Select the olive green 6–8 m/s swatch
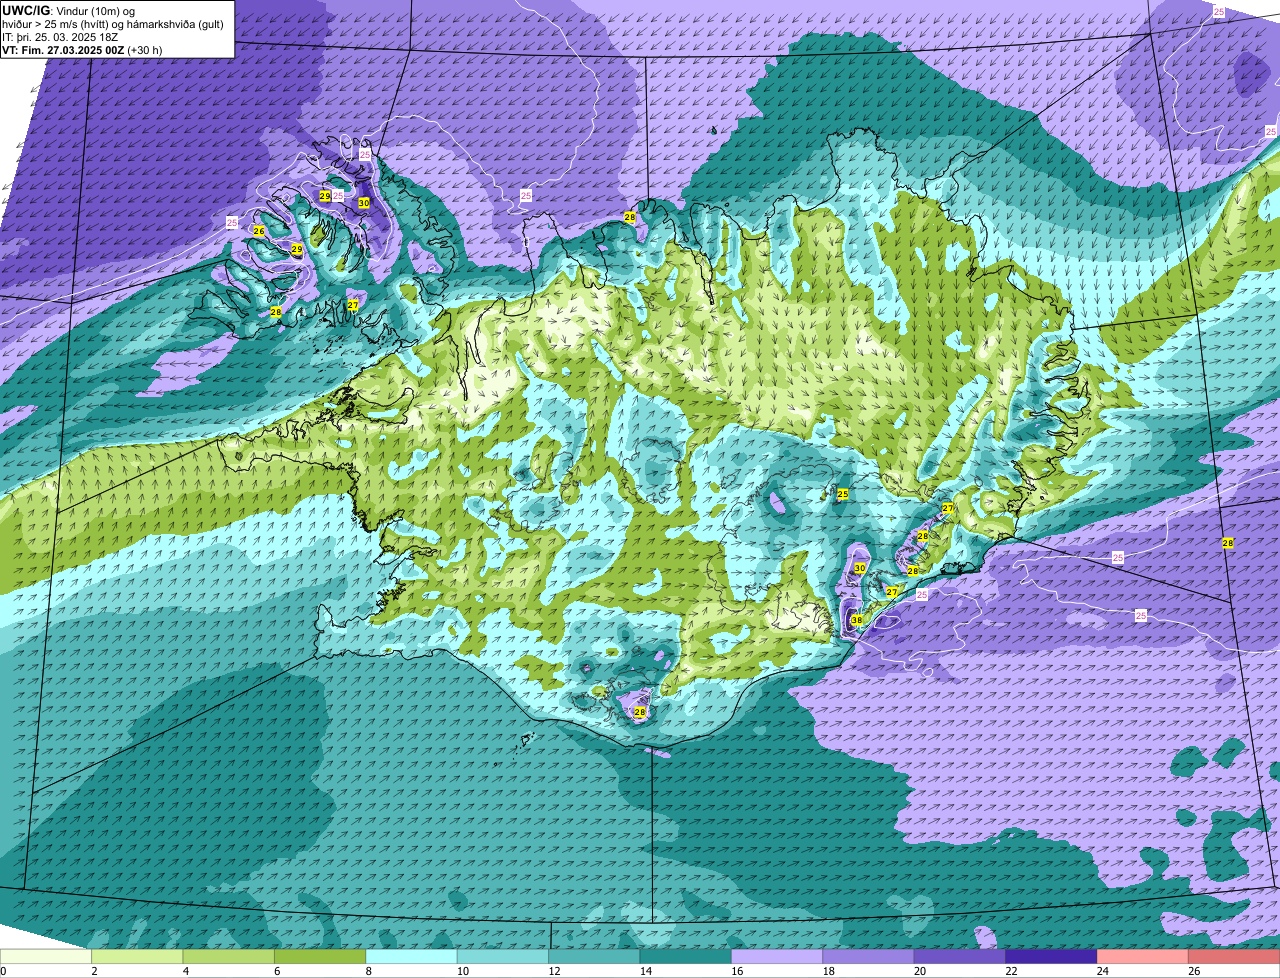1280x978 pixels. [320, 956]
